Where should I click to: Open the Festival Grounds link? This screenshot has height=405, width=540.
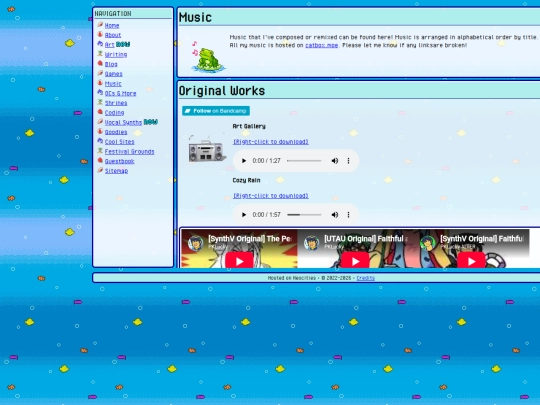click(129, 152)
